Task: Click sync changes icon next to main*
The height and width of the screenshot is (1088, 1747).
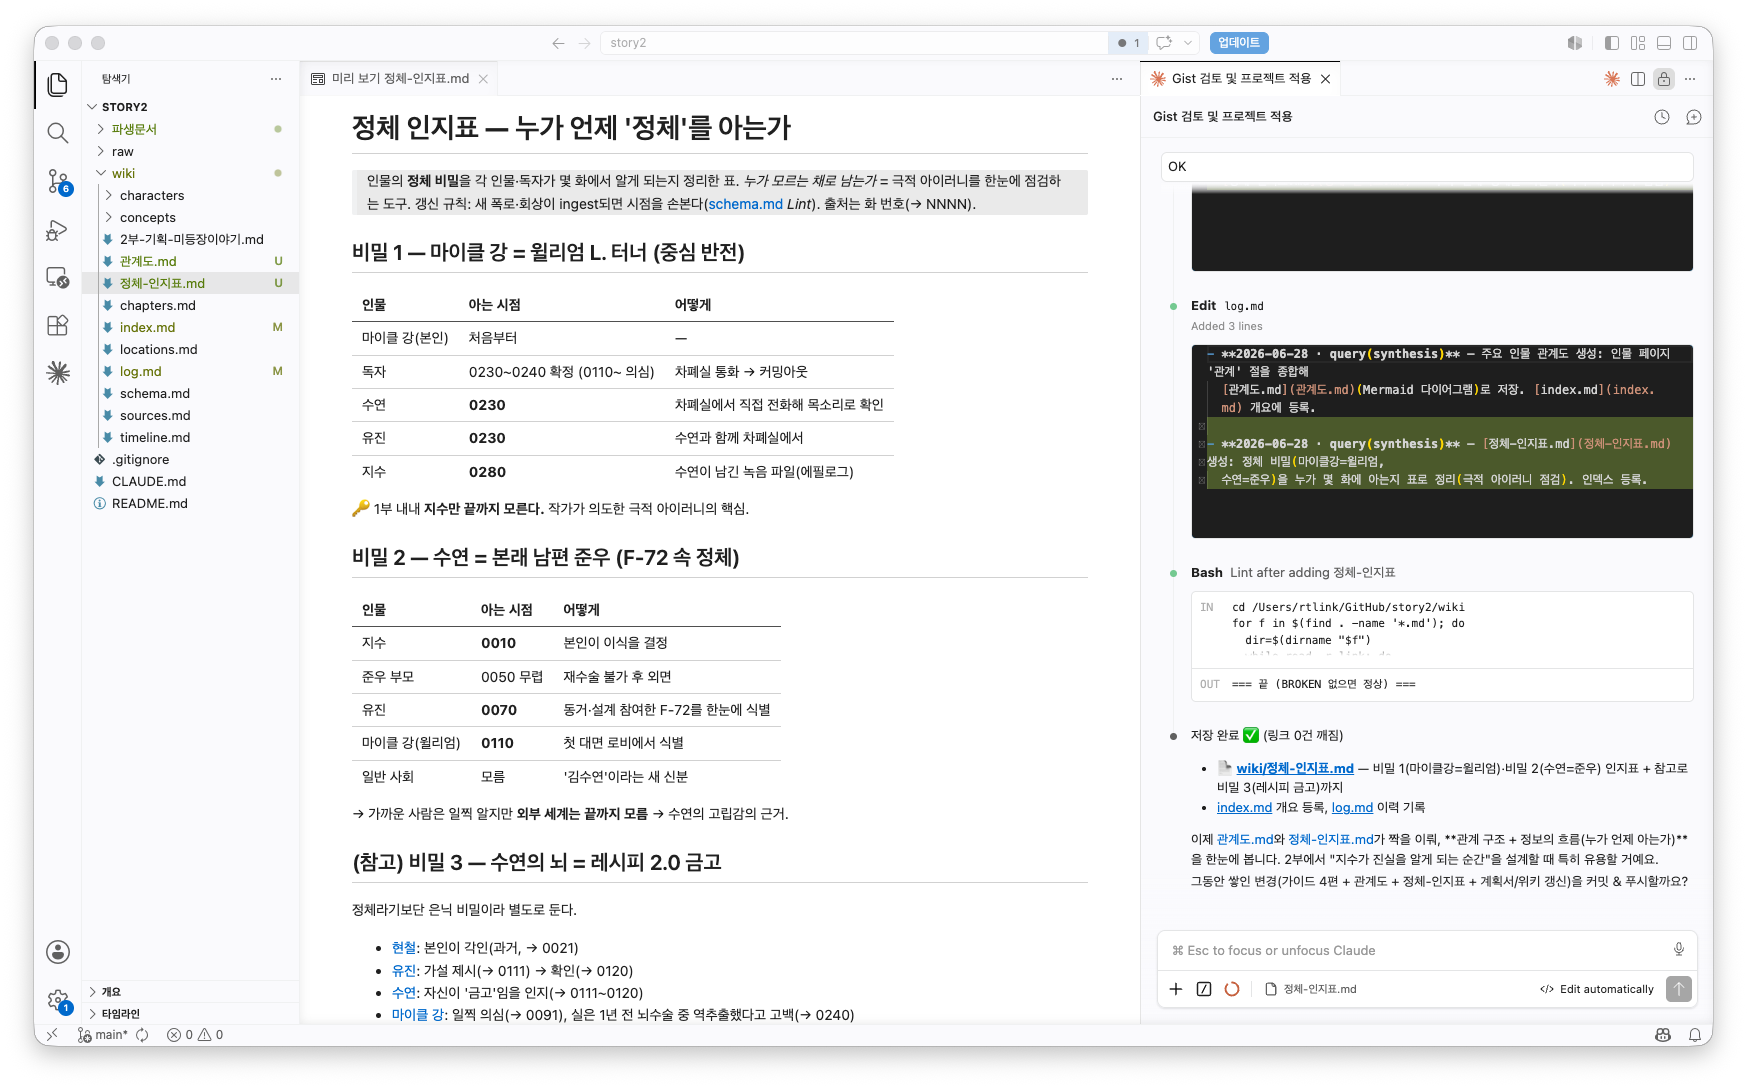Action: click(142, 1035)
